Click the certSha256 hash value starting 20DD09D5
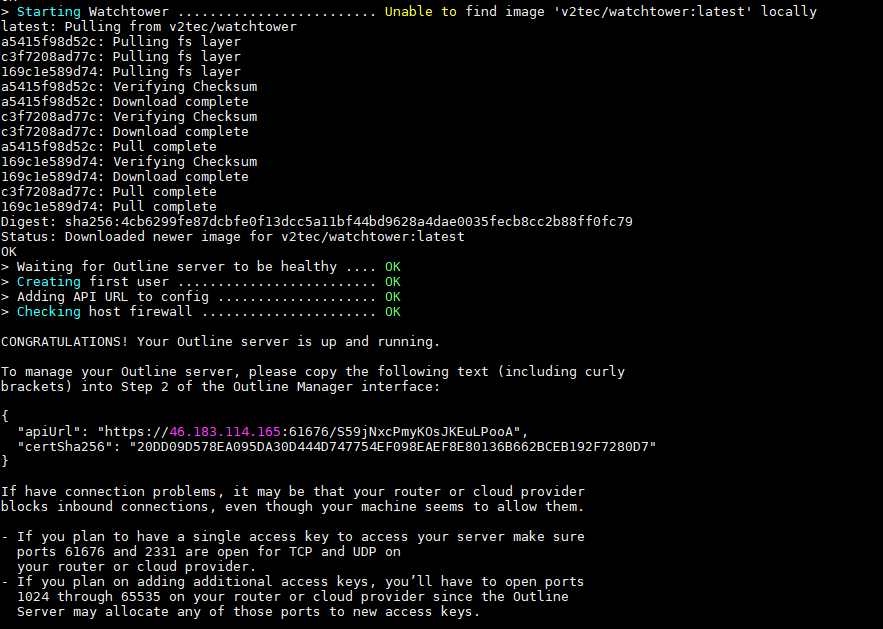 tap(393, 447)
